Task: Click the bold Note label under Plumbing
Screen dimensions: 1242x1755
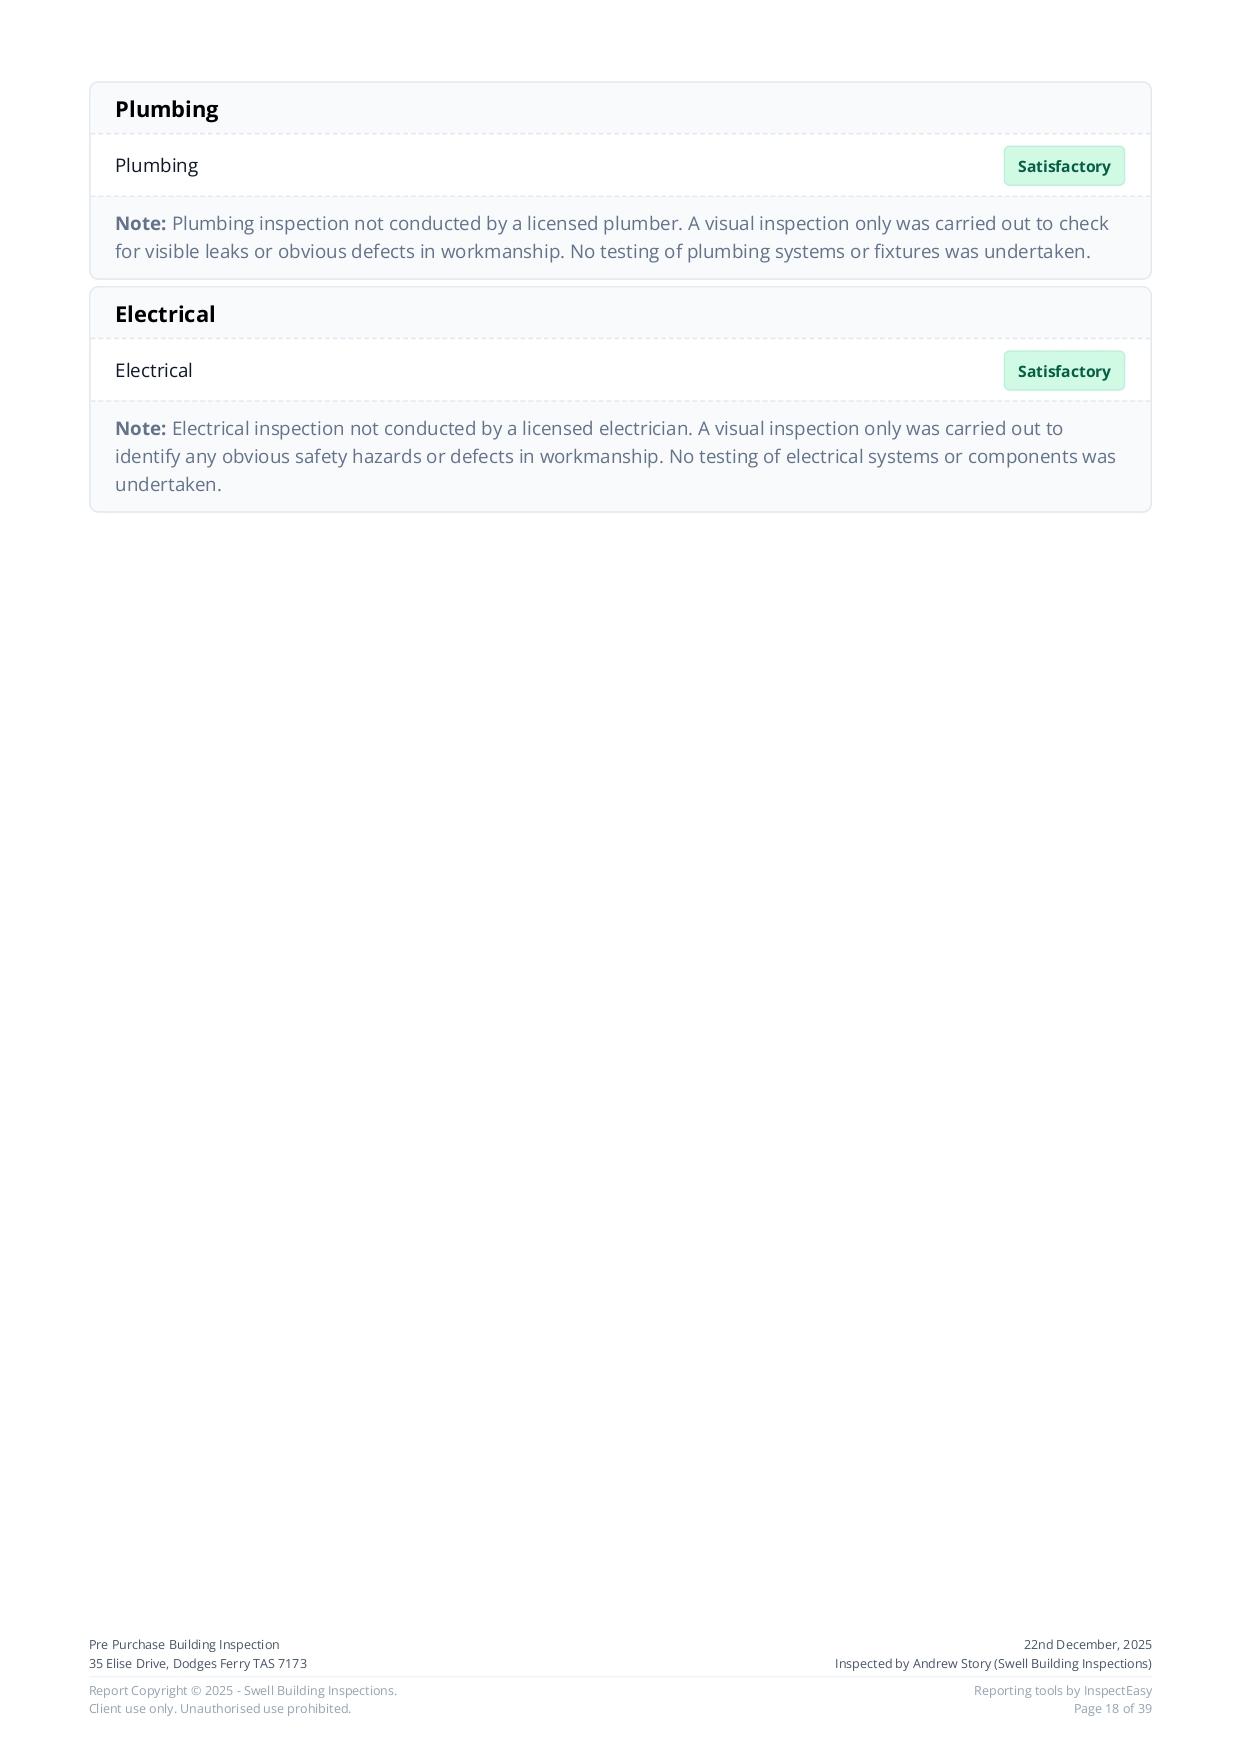Action: pos(140,223)
